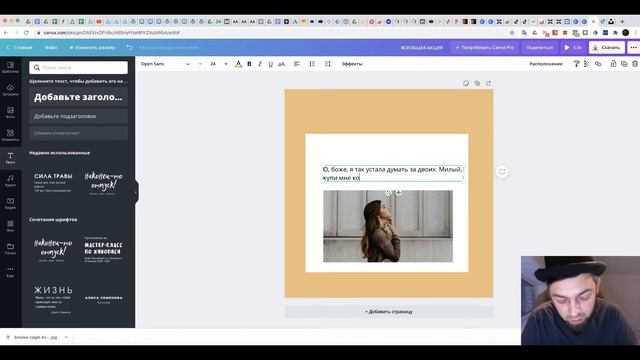This screenshot has height=360, width=640.
Task: Click the Поделиться share button
Action: click(540, 48)
